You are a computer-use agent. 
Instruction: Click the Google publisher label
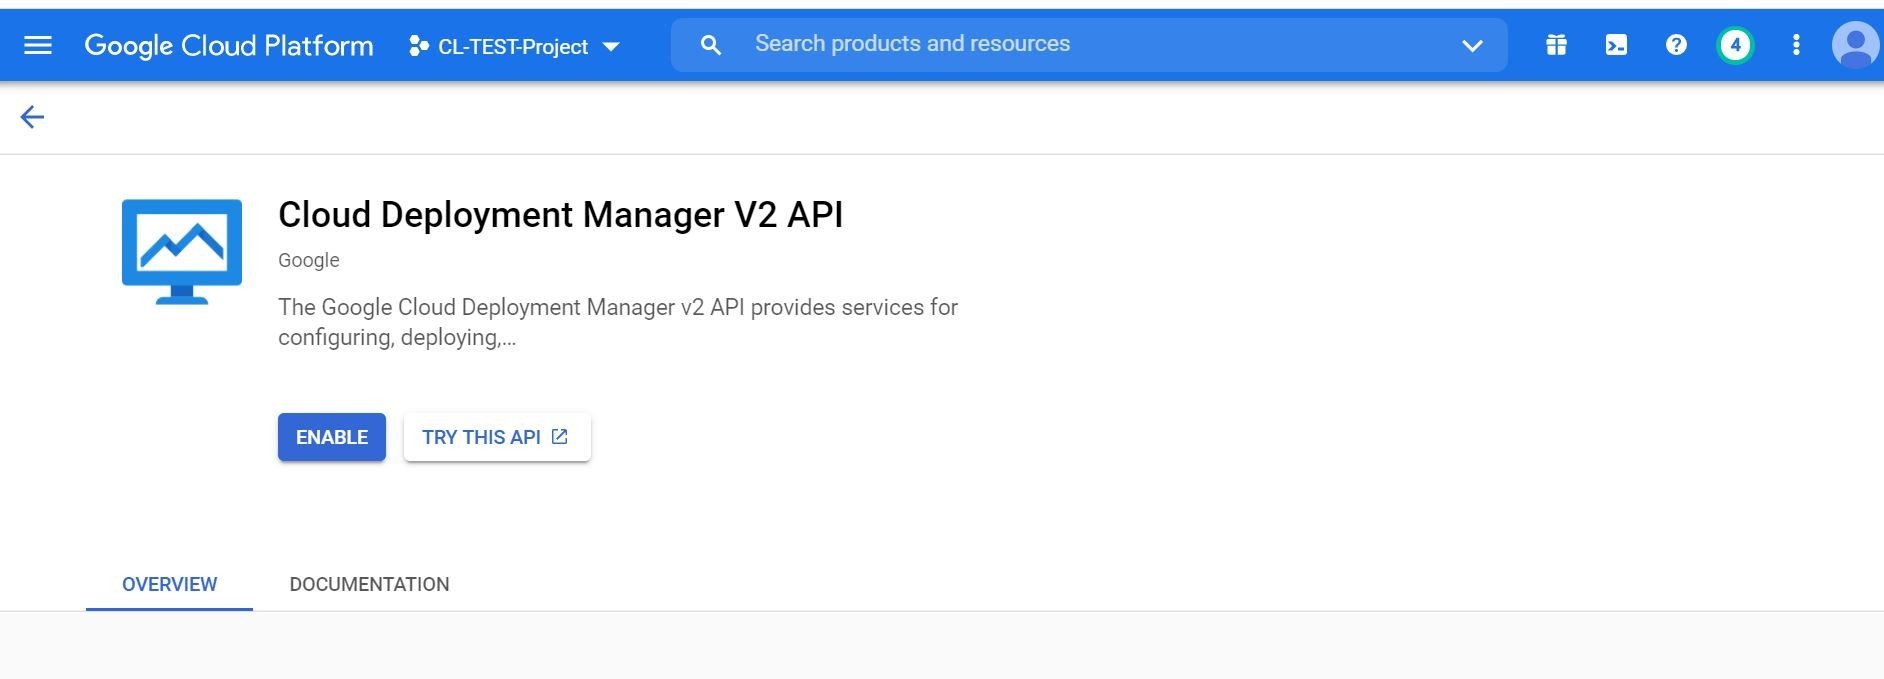pos(309,260)
